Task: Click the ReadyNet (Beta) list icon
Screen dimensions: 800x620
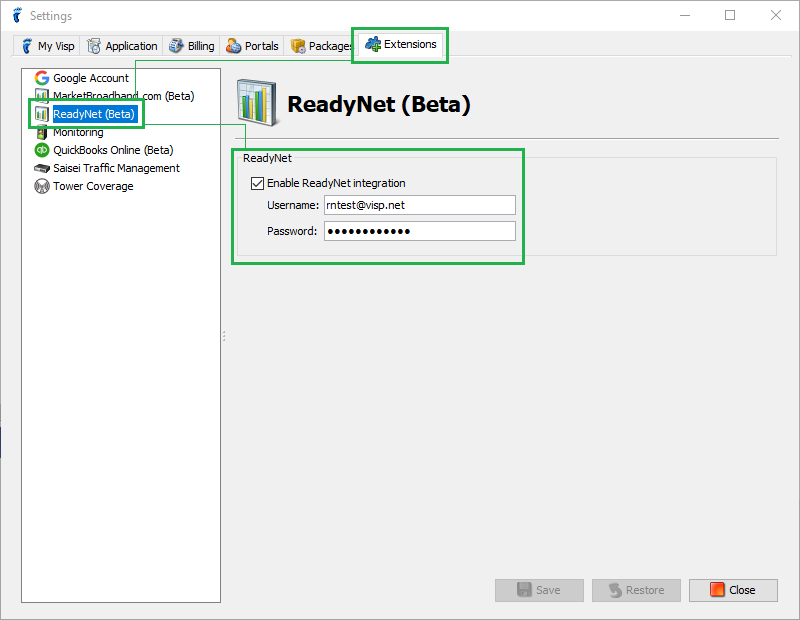Action: tap(42, 114)
